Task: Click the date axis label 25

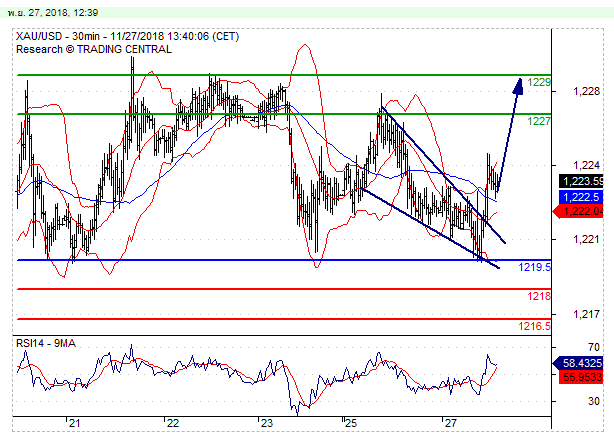Action: click(351, 423)
